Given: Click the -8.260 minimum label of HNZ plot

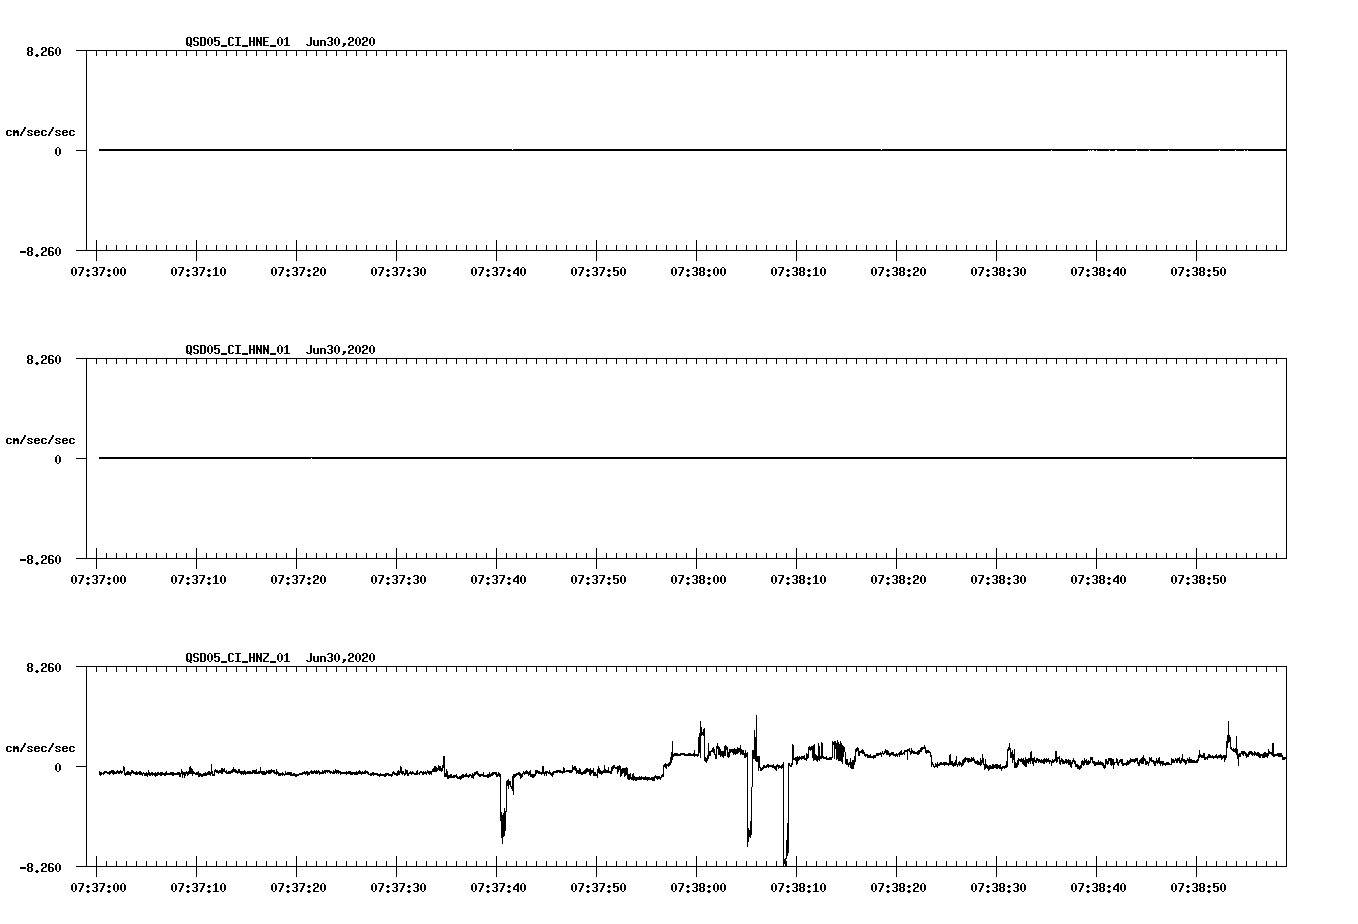Looking at the screenshot, I should (x=40, y=867).
